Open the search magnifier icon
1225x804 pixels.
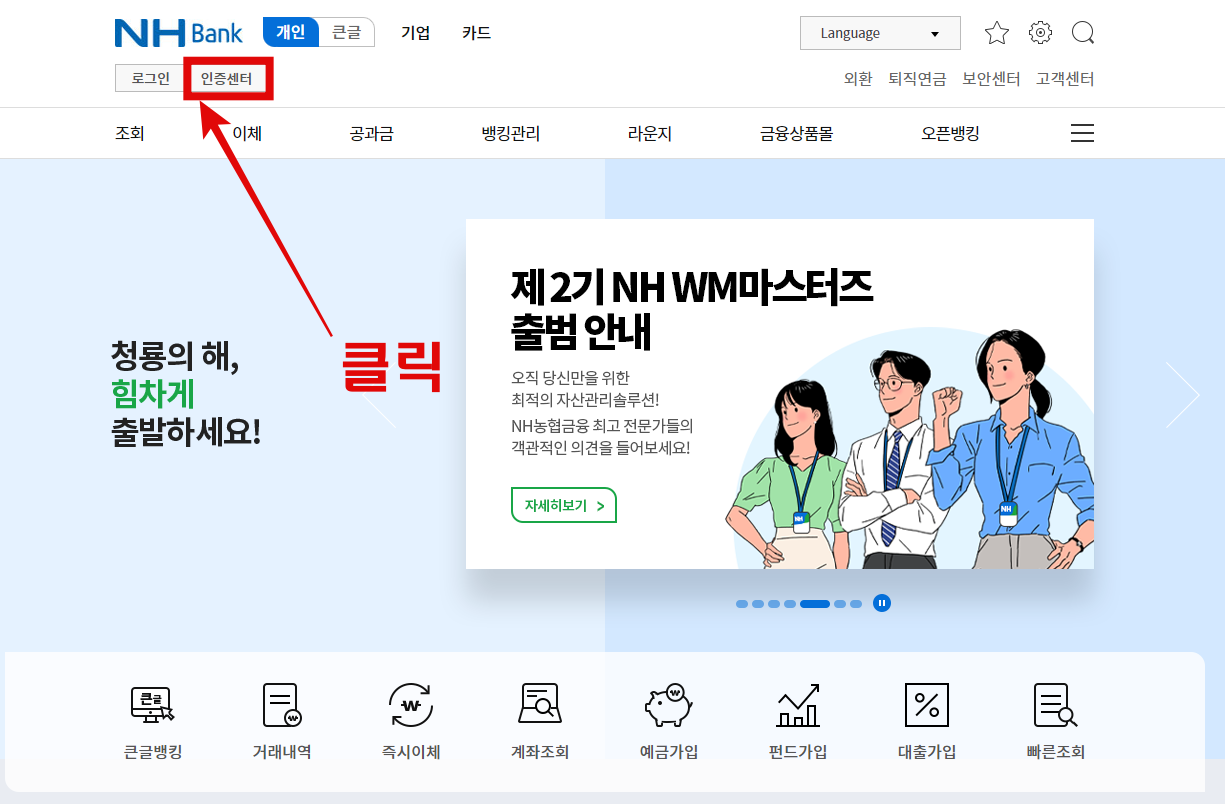[x=1083, y=33]
